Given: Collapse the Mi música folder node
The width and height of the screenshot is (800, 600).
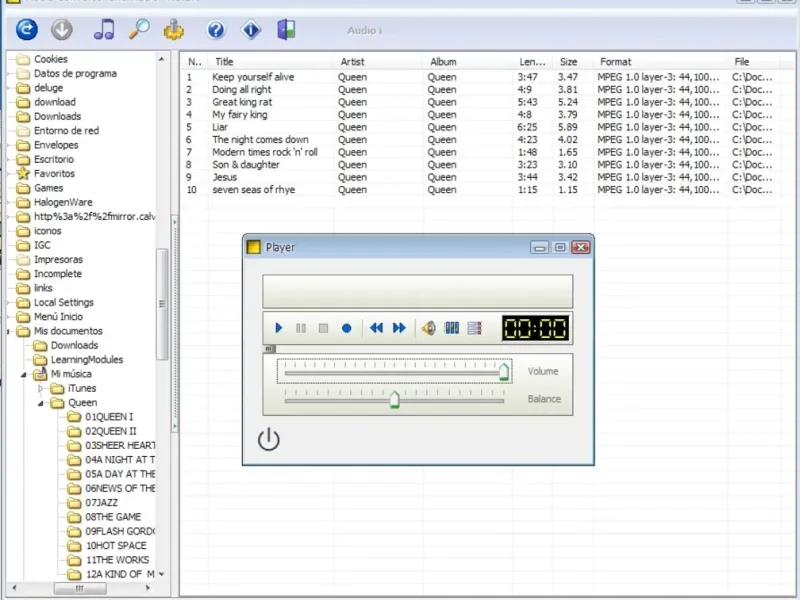Looking at the screenshot, I should [24, 374].
